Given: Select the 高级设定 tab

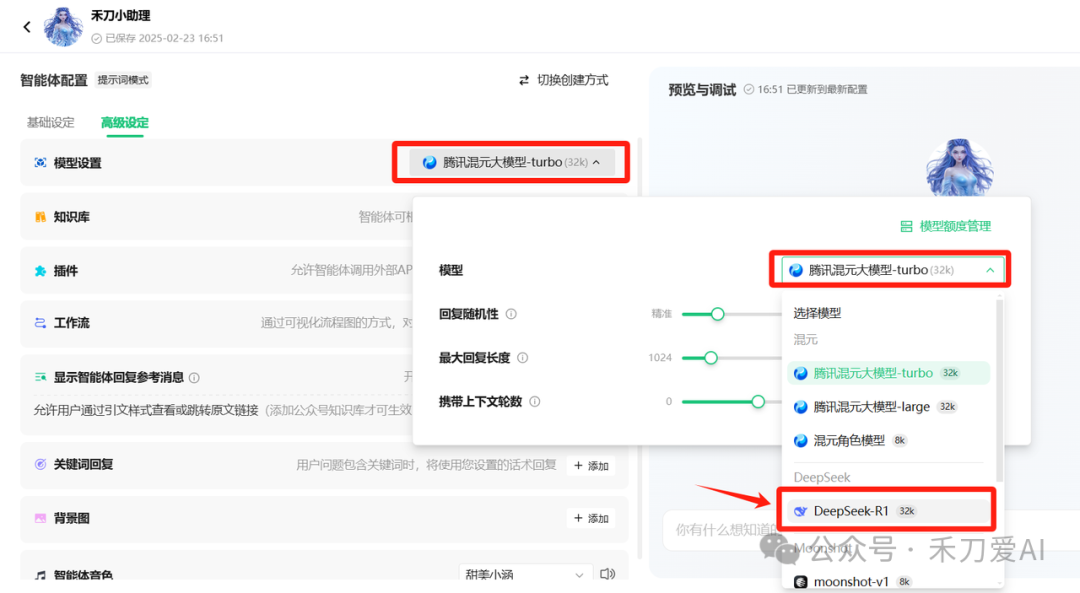Looking at the screenshot, I should (x=125, y=123).
